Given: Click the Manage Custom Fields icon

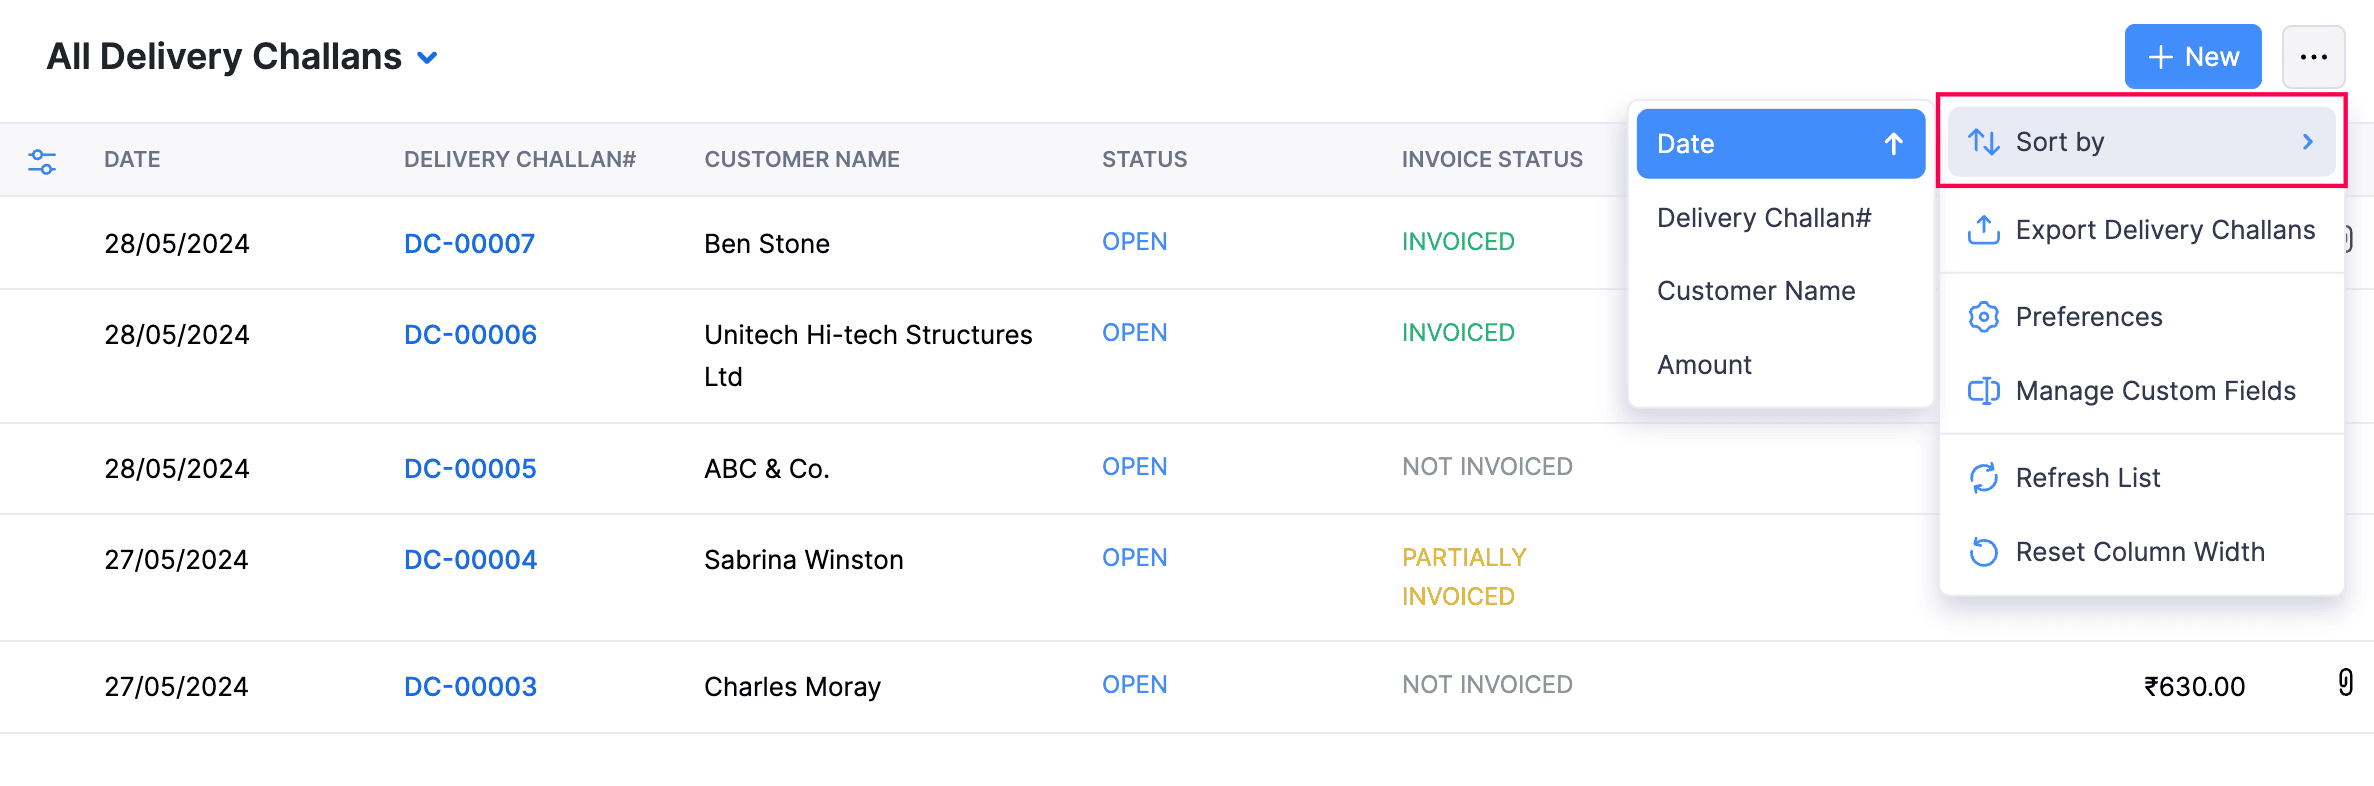Looking at the screenshot, I should coord(1983,391).
